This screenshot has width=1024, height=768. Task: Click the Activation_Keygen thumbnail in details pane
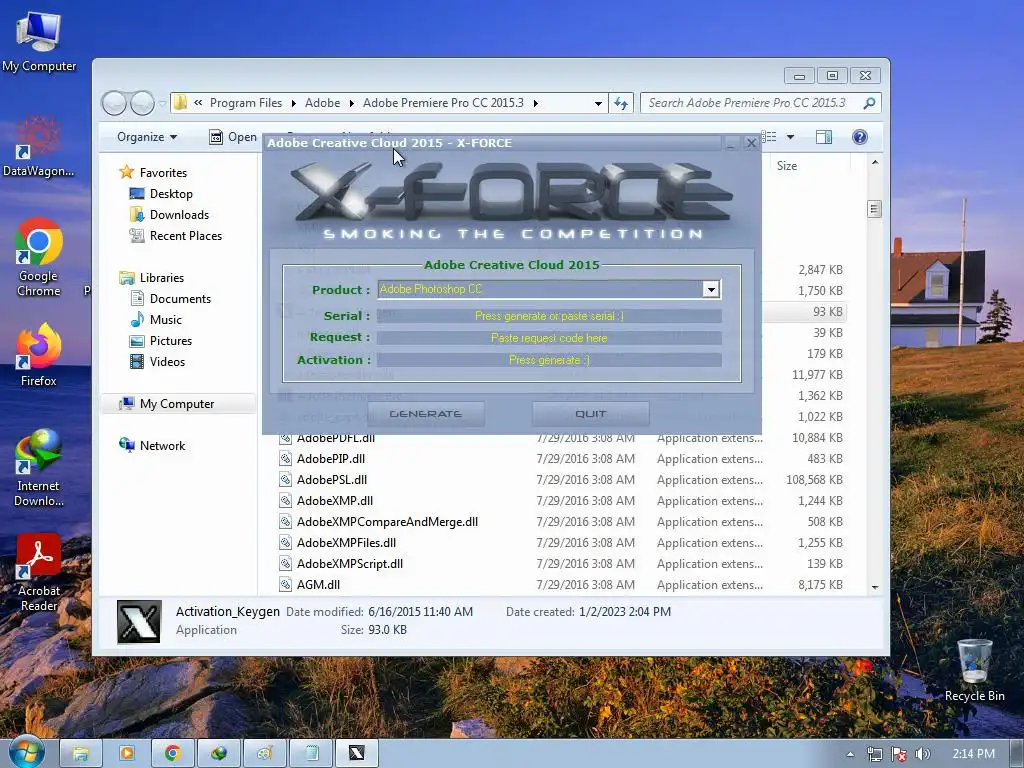138,622
